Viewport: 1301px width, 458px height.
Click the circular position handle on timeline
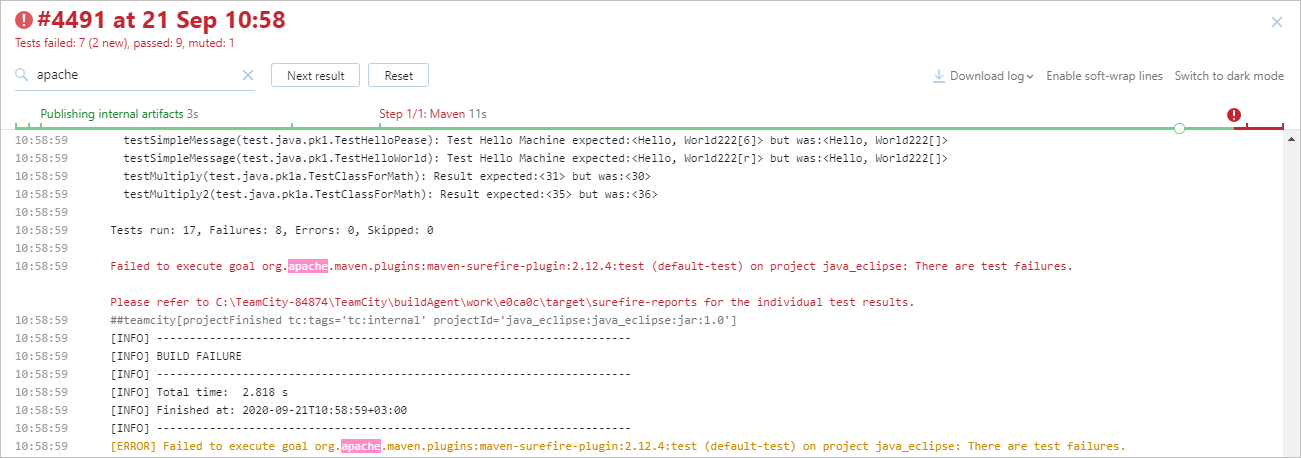[1179, 128]
